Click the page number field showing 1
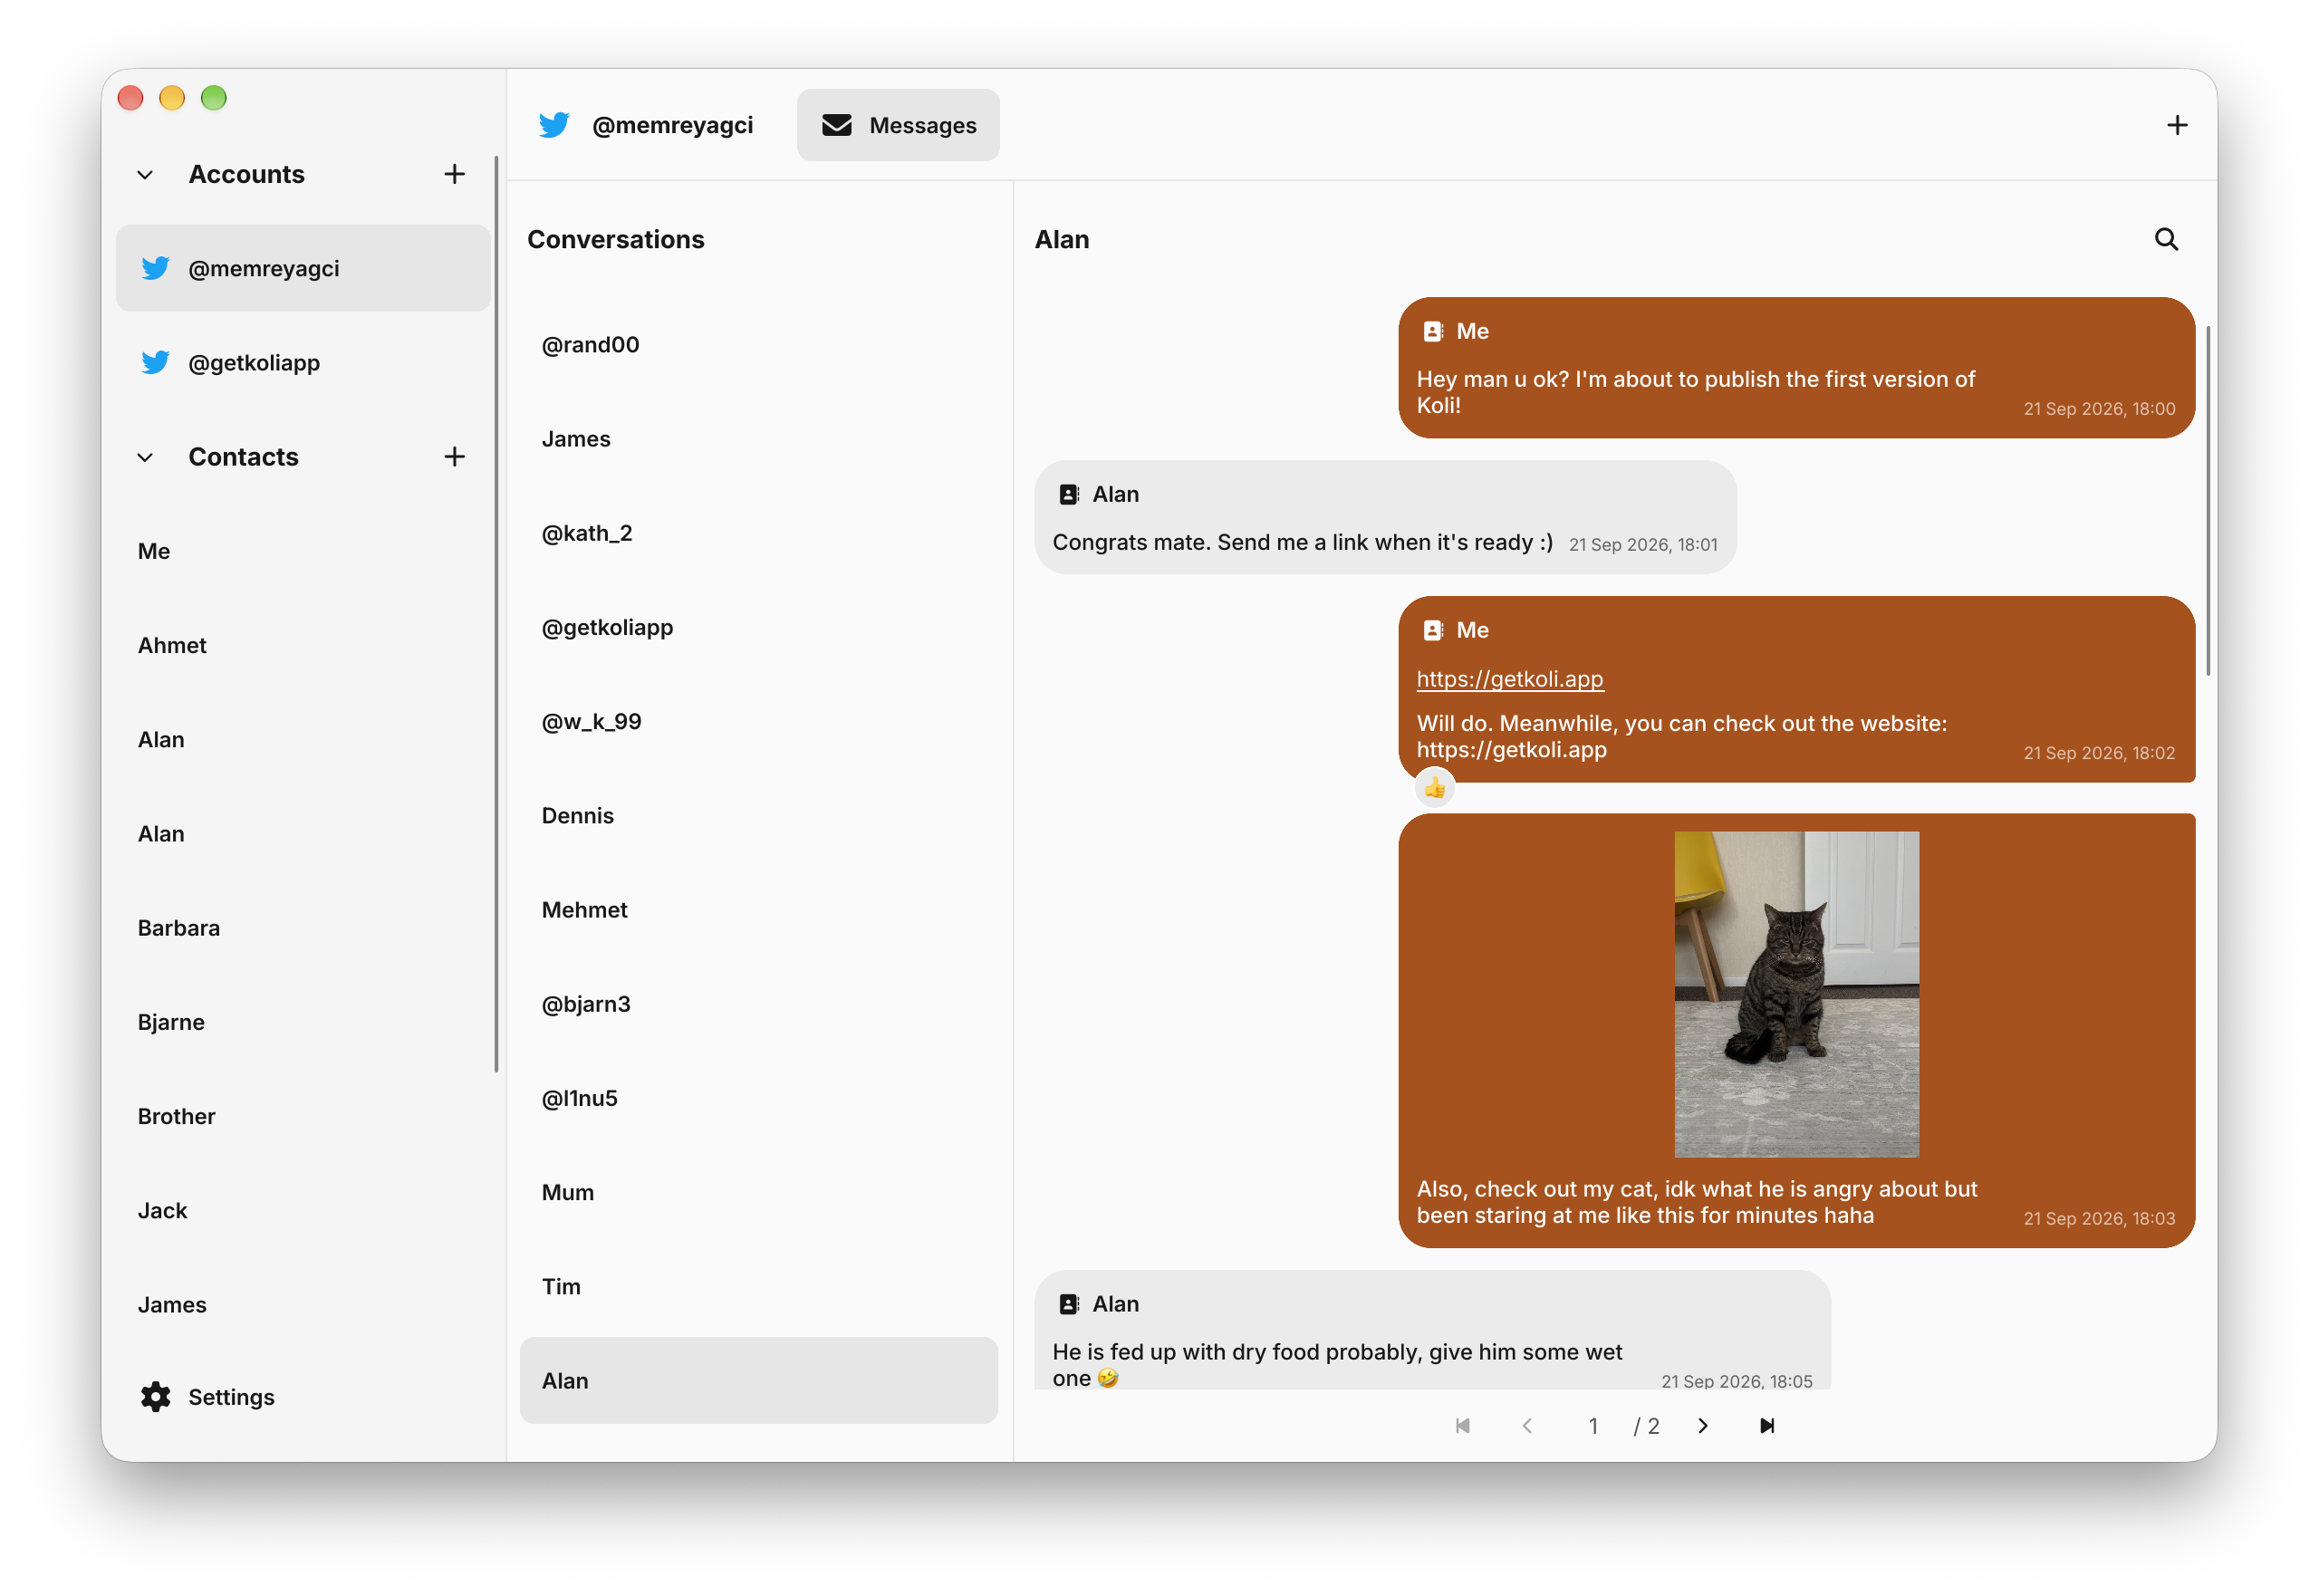This screenshot has height=1596, width=2319. [1593, 1426]
